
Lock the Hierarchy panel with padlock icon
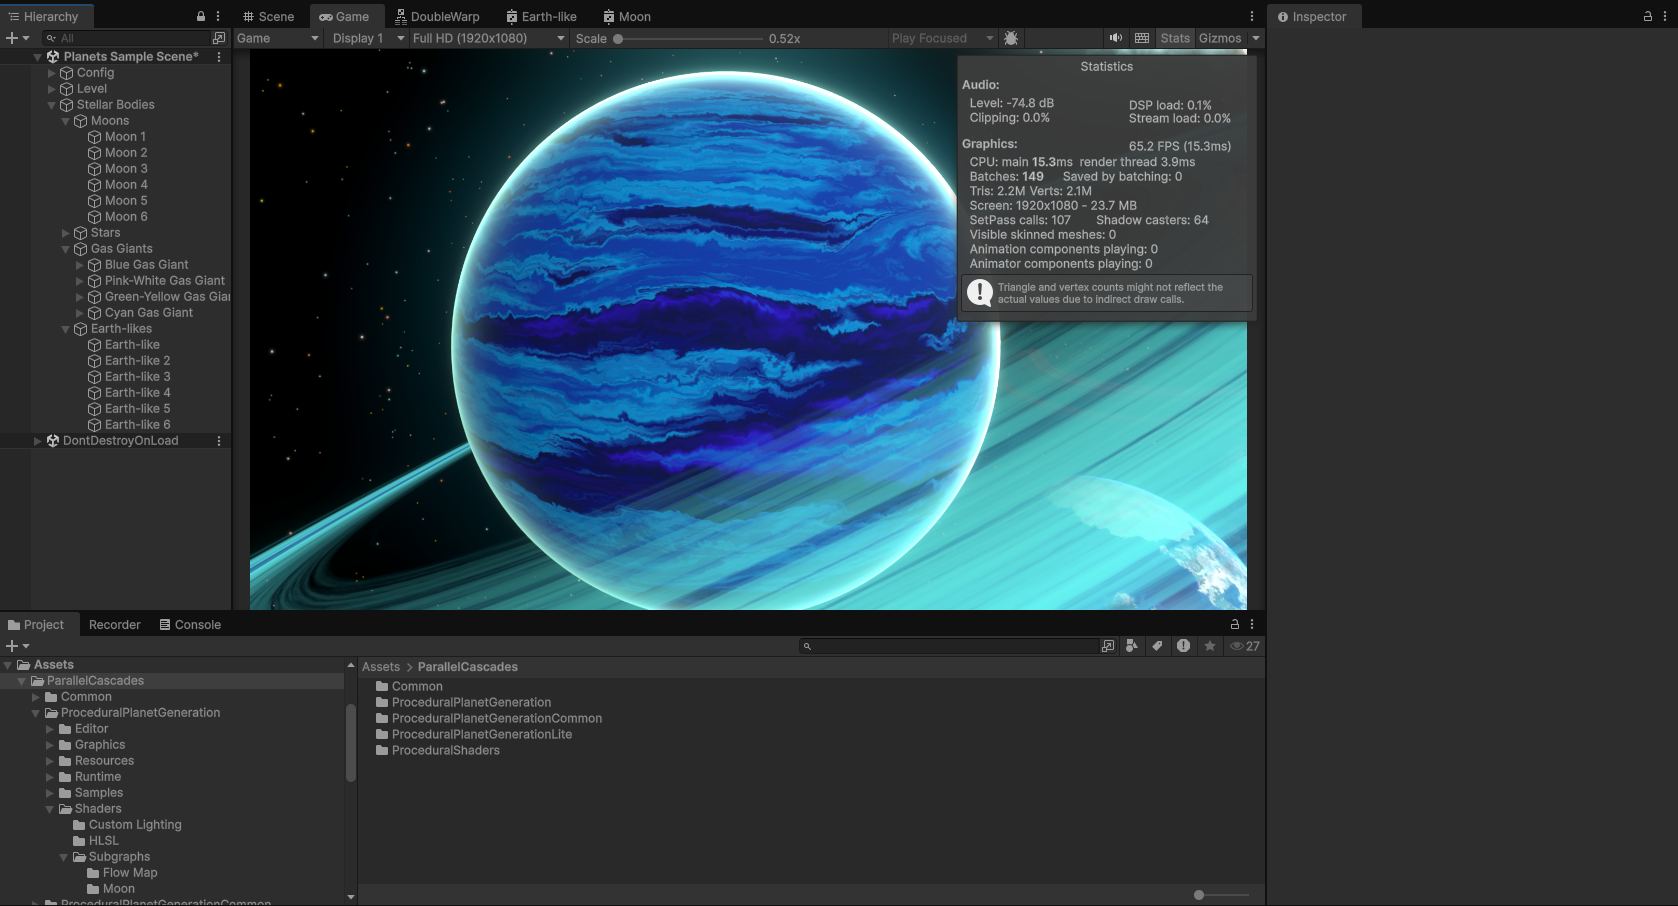[201, 17]
